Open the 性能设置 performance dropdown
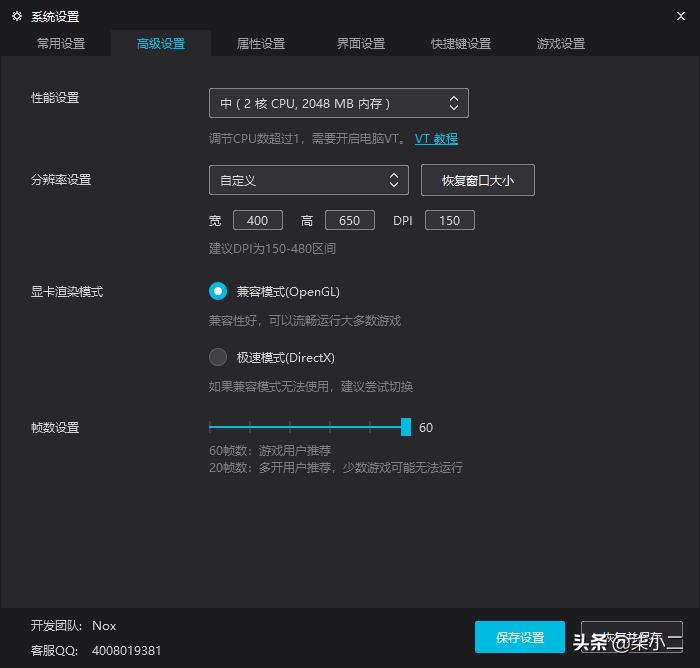Screen dimensions: 700x668 coord(339,103)
